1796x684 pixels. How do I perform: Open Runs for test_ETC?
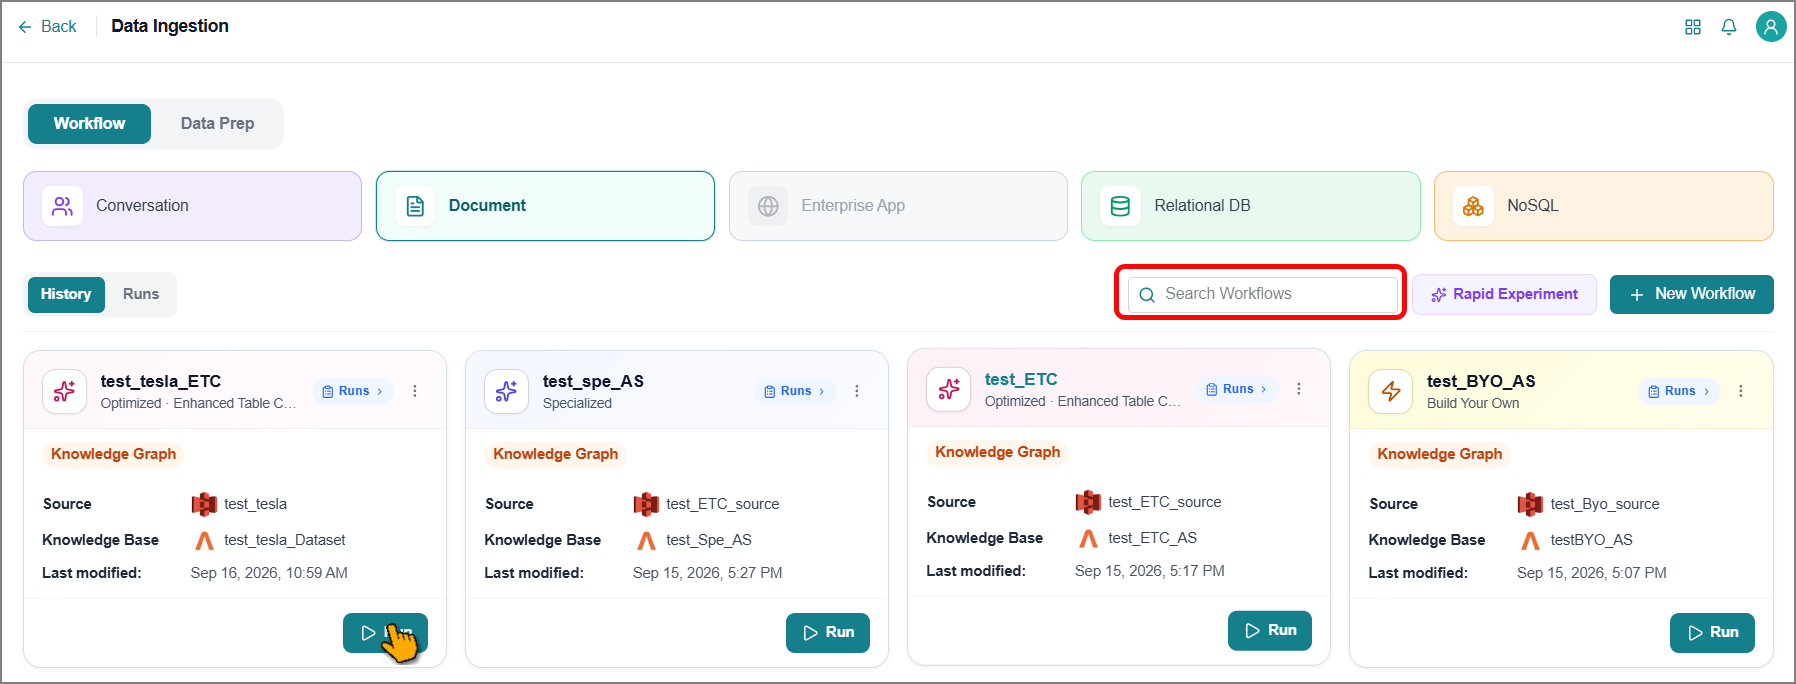pyautogui.click(x=1237, y=389)
